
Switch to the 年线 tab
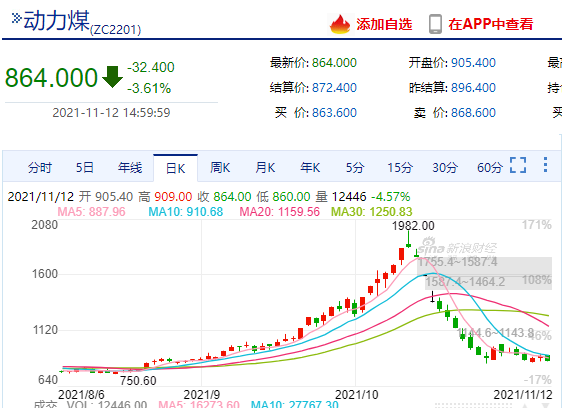point(130,167)
